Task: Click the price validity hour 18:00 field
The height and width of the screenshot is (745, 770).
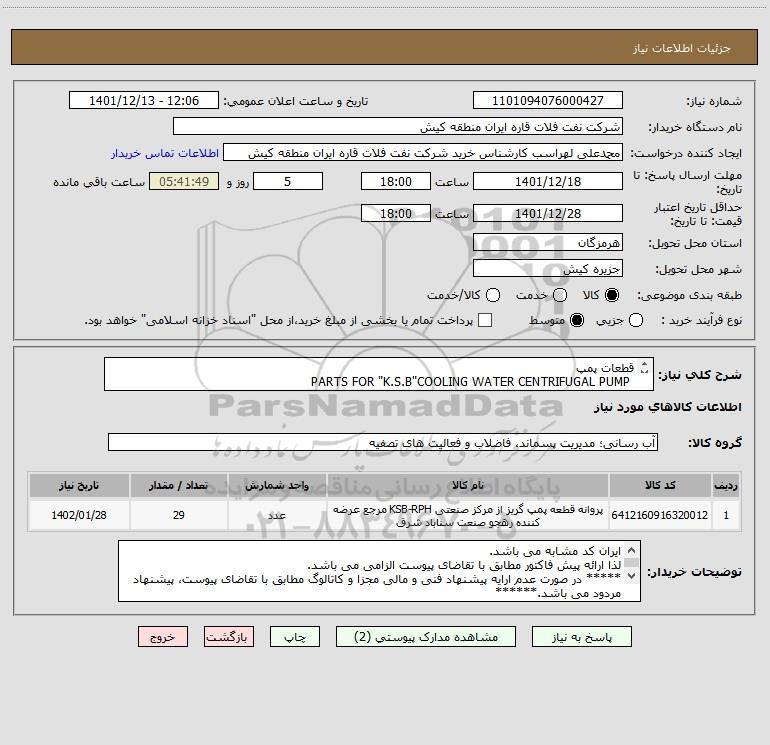Action: point(396,213)
